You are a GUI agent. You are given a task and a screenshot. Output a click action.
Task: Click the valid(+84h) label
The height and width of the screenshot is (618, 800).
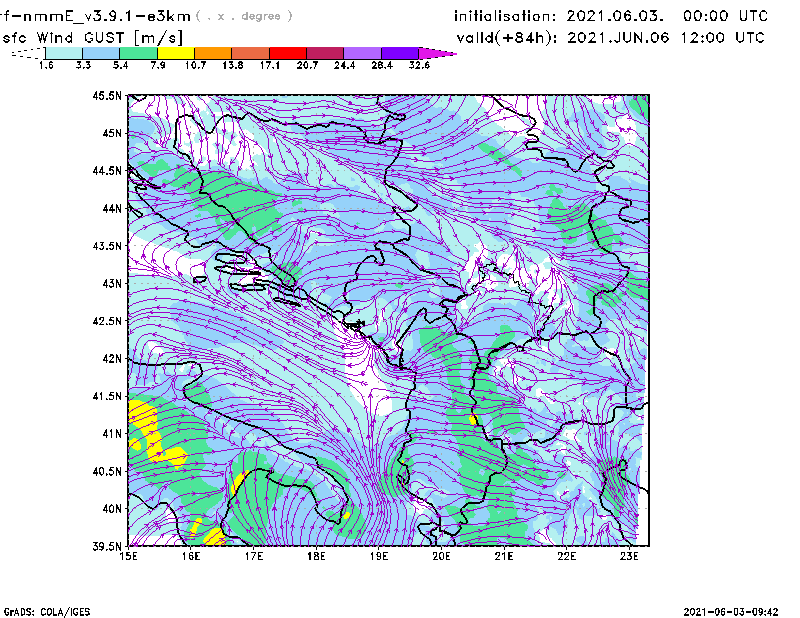coord(508,38)
